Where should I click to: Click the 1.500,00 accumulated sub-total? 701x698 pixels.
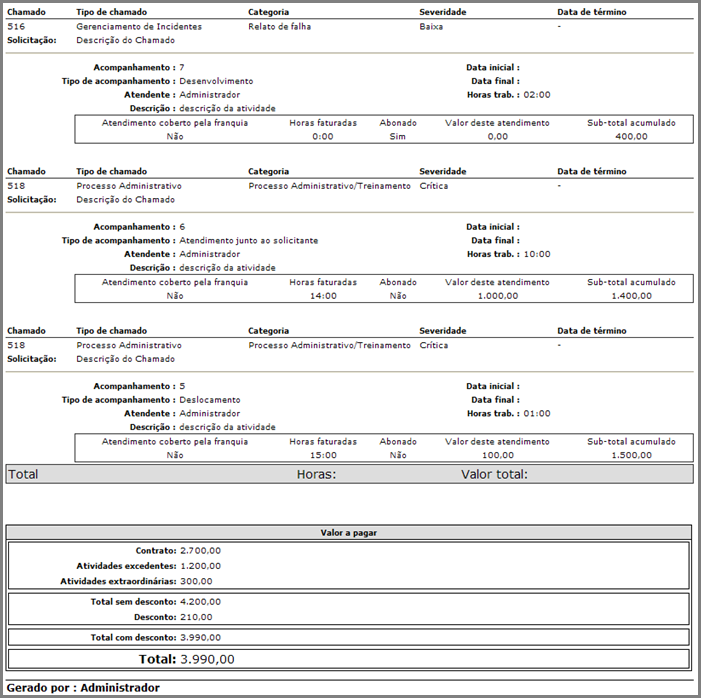(x=631, y=454)
